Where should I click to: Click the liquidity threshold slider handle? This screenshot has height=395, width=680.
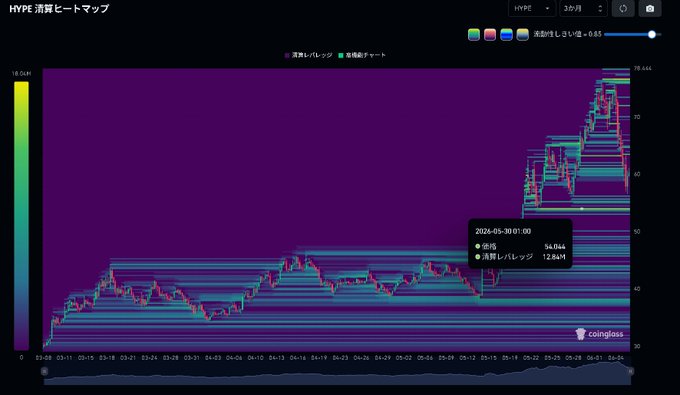point(651,34)
